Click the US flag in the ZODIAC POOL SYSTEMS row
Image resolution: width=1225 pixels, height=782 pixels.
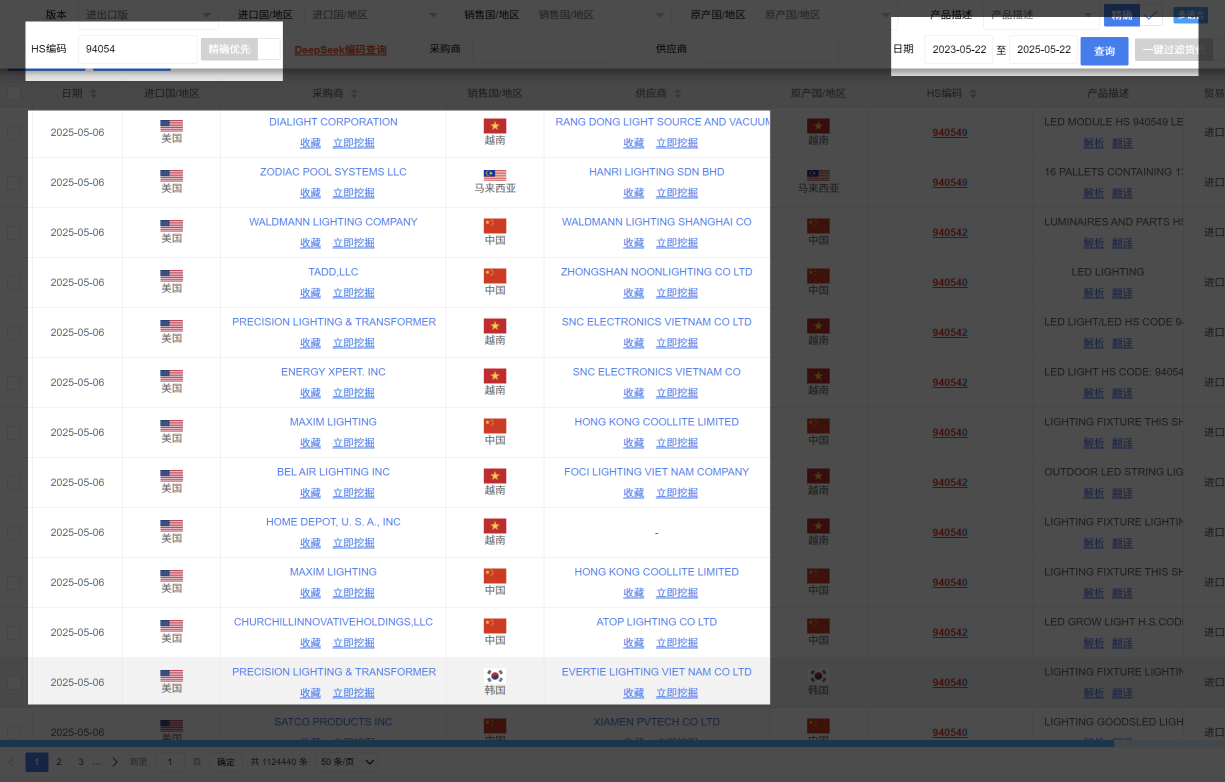172,176
